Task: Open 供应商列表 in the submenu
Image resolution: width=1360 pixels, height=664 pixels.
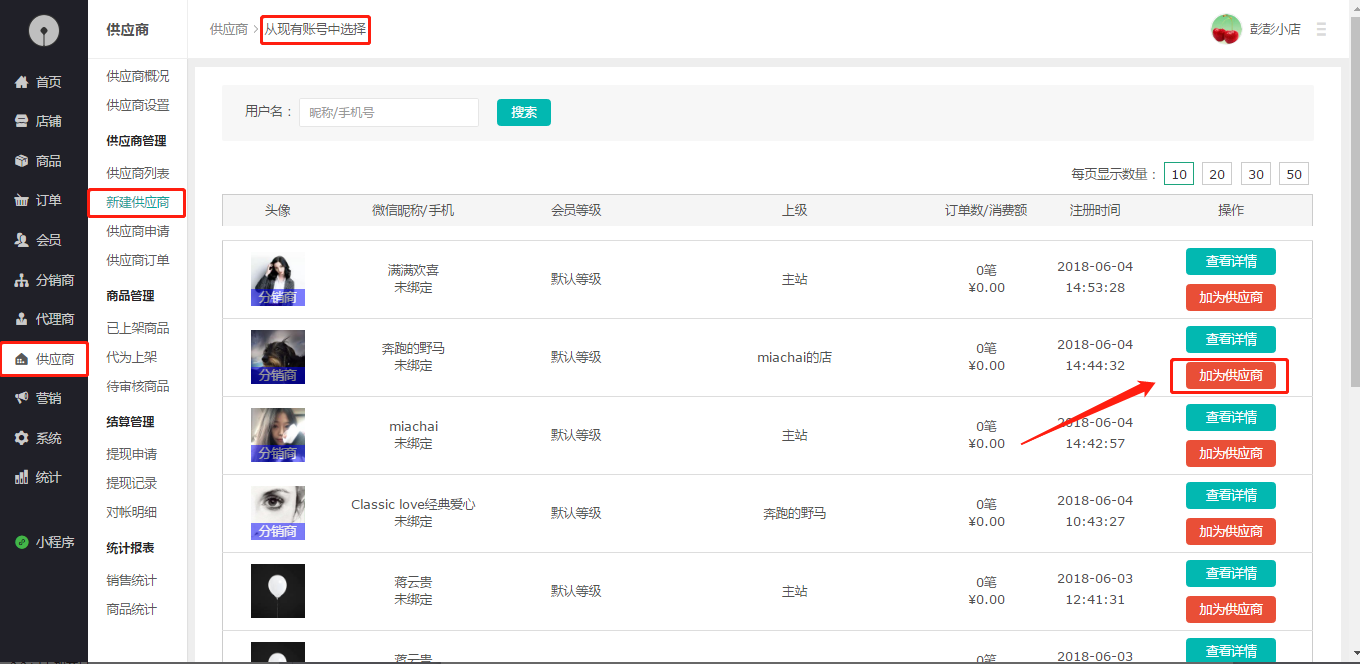Action: click(138, 173)
